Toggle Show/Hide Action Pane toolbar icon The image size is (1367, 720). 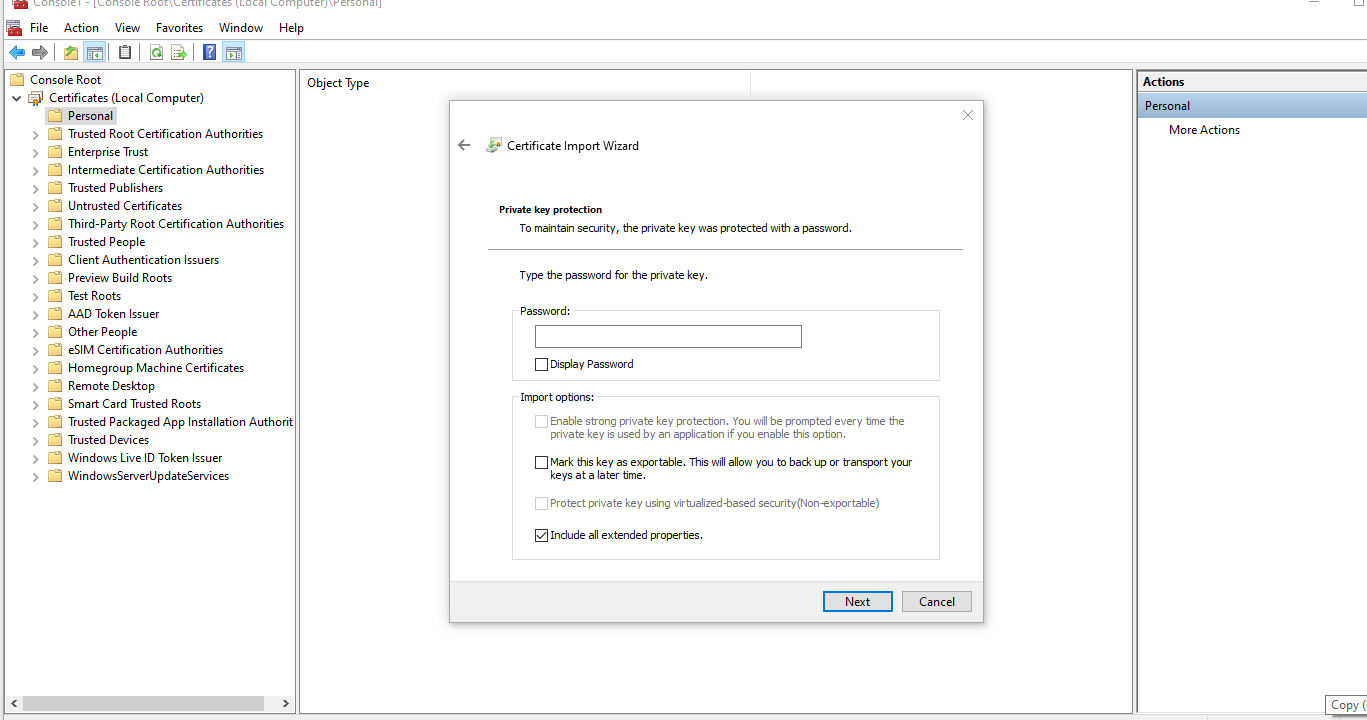[234, 52]
